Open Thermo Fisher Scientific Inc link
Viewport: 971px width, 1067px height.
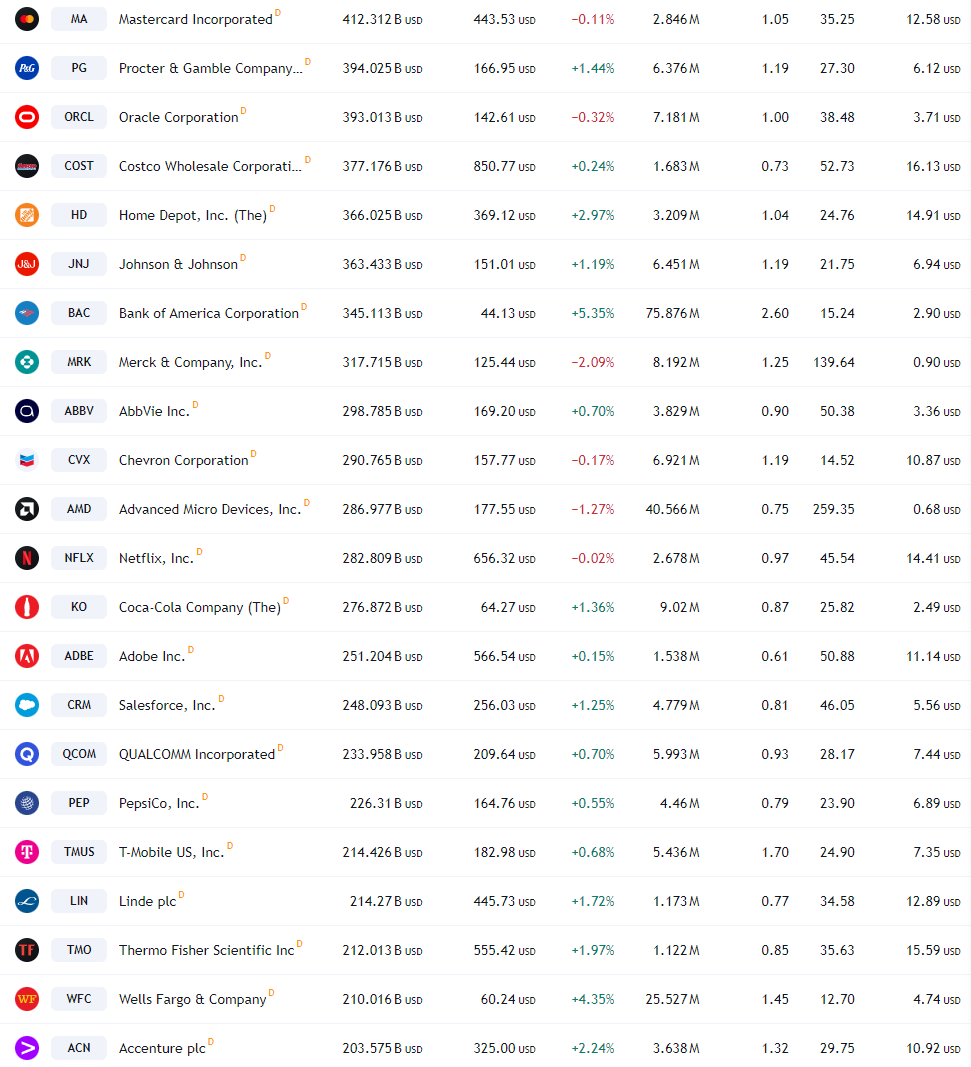click(x=207, y=950)
